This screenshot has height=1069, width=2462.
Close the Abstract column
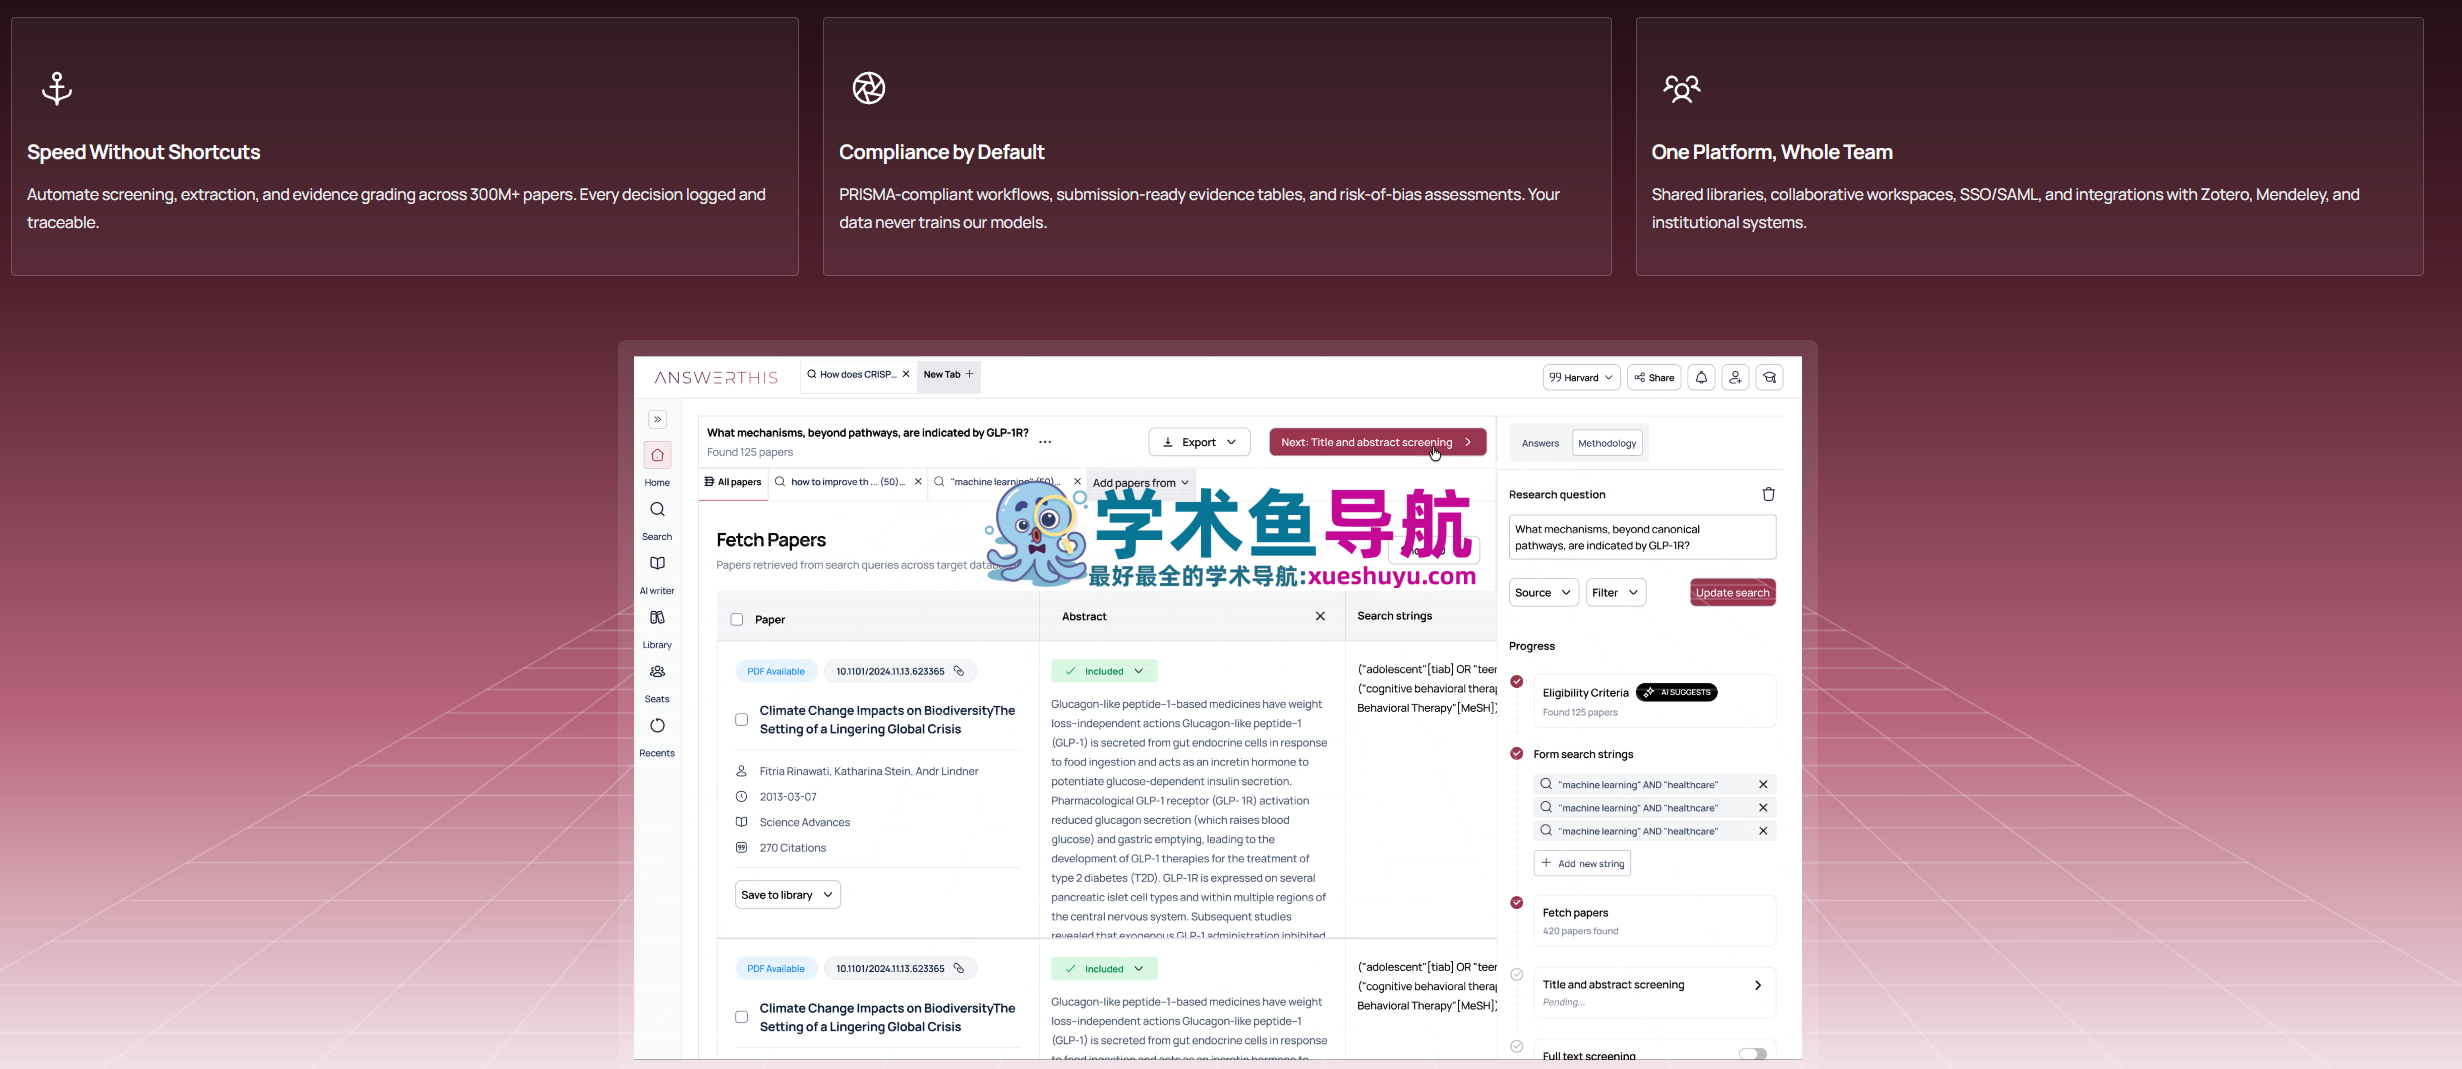click(1320, 616)
